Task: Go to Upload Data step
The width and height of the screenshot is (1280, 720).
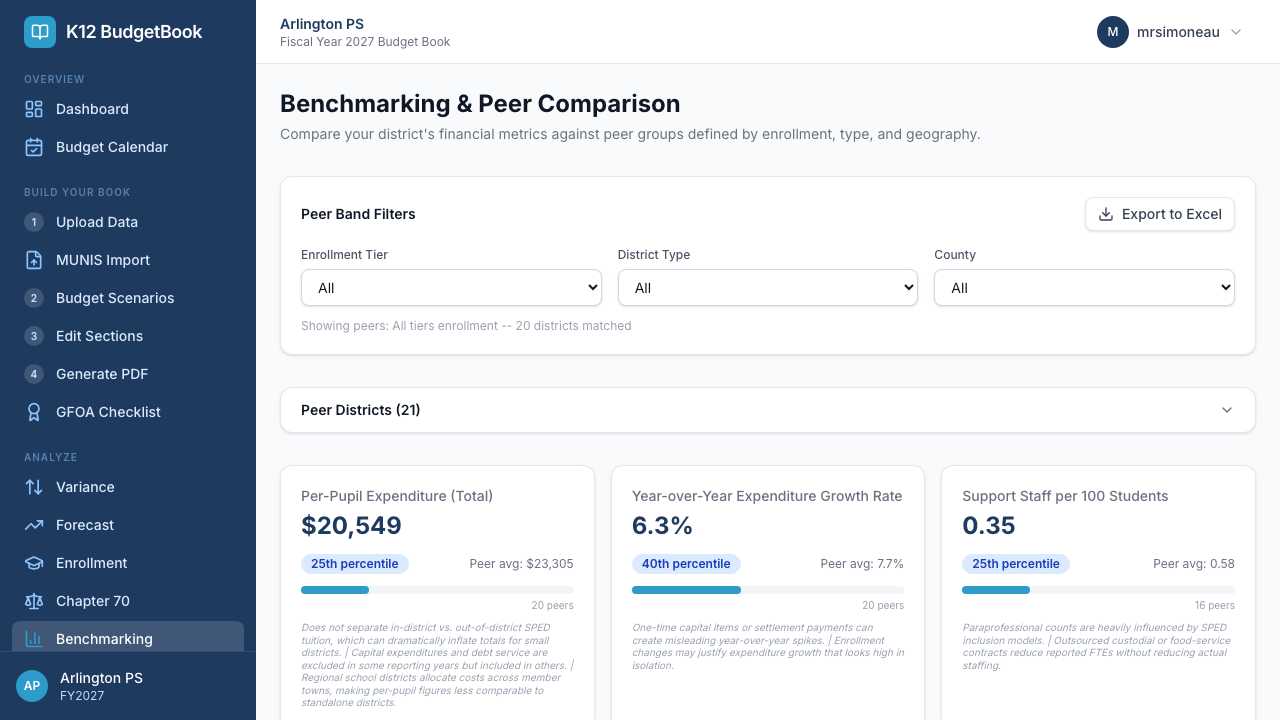Action: [x=97, y=222]
